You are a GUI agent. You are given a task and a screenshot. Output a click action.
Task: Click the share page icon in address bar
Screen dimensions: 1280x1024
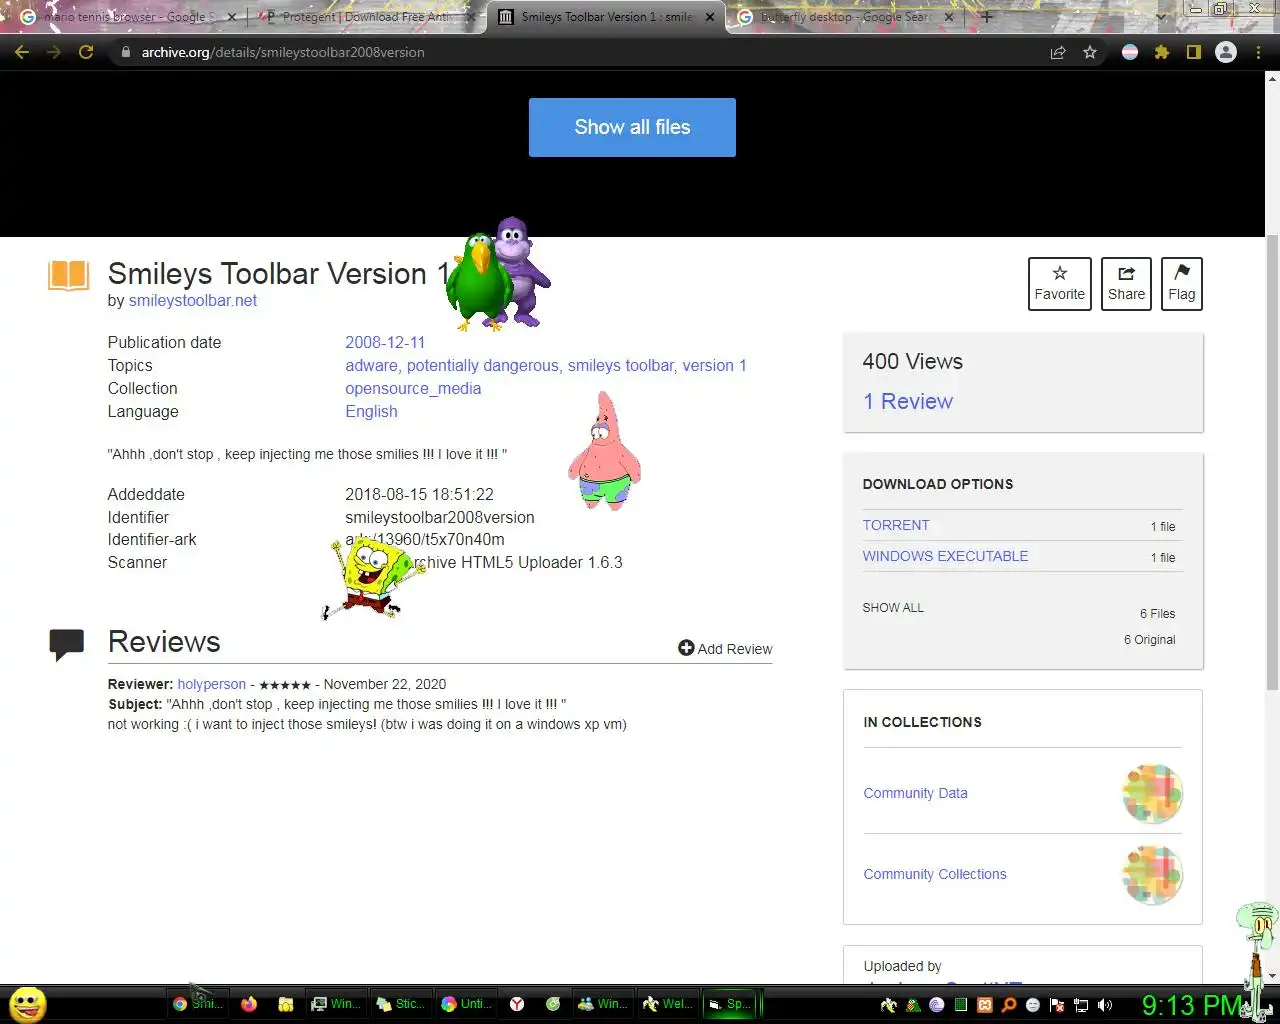[x=1057, y=52]
